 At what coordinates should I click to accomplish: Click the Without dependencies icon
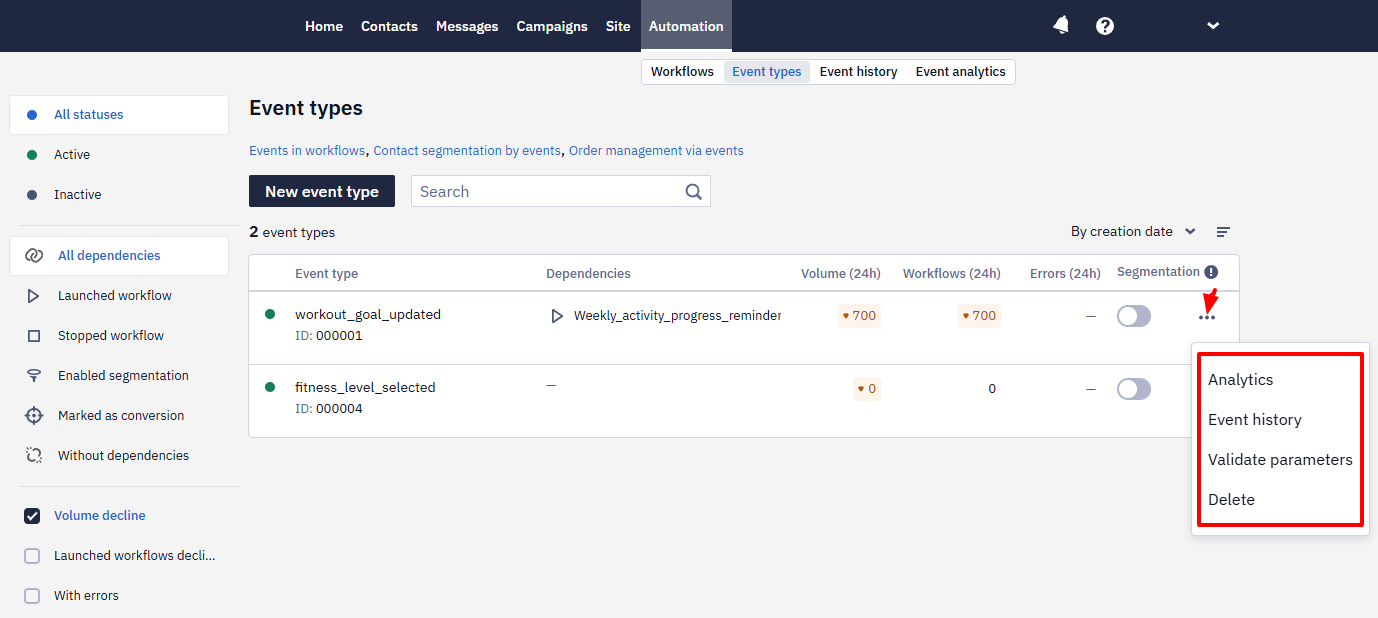pos(33,456)
